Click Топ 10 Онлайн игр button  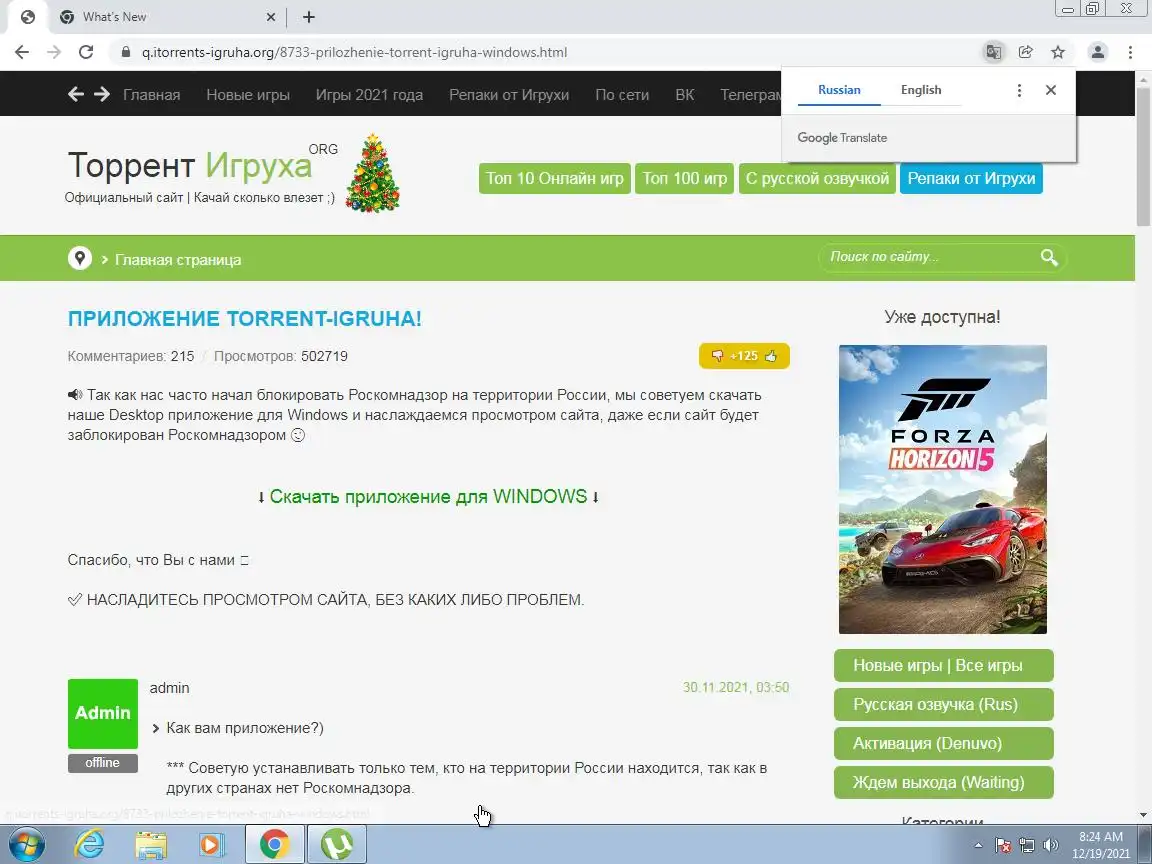pos(555,179)
